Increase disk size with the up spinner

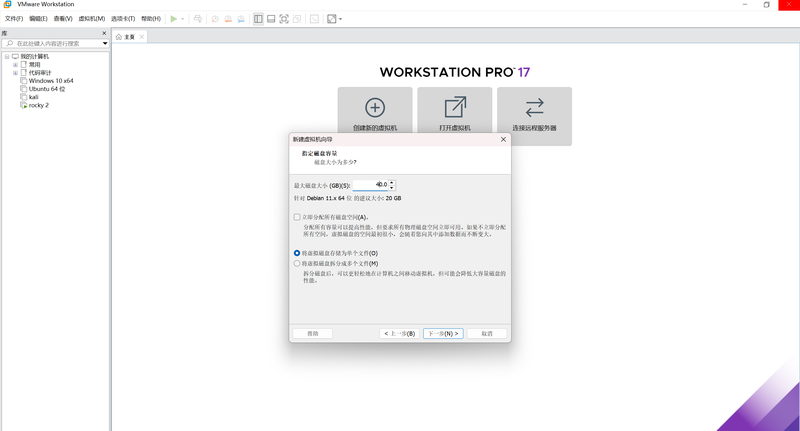[x=392, y=182]
